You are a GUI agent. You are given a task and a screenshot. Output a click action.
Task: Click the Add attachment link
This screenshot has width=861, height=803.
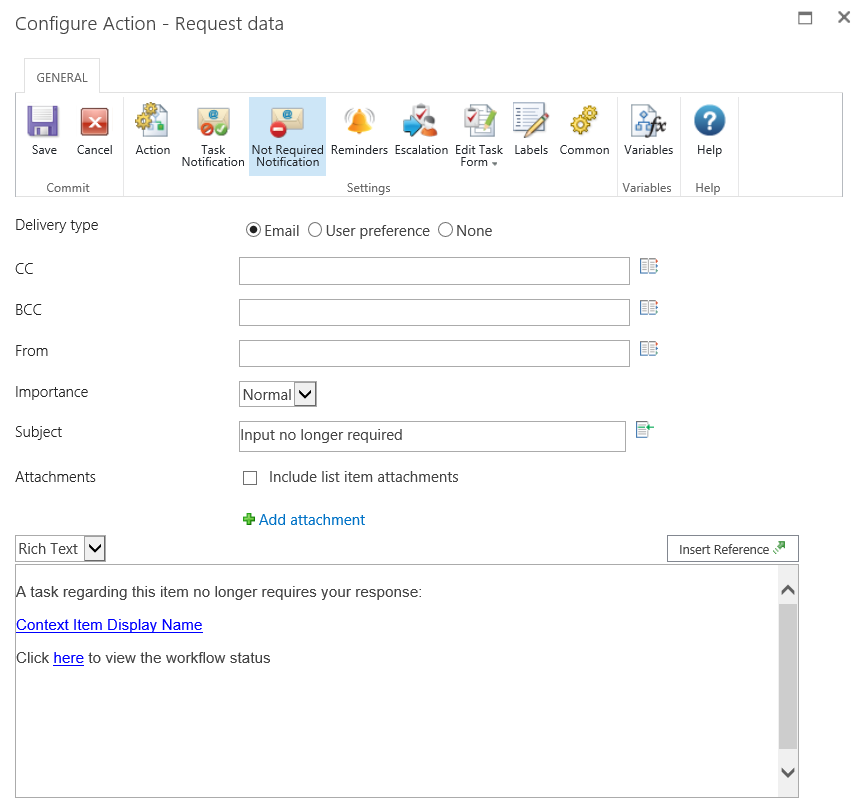coord(311,520)
